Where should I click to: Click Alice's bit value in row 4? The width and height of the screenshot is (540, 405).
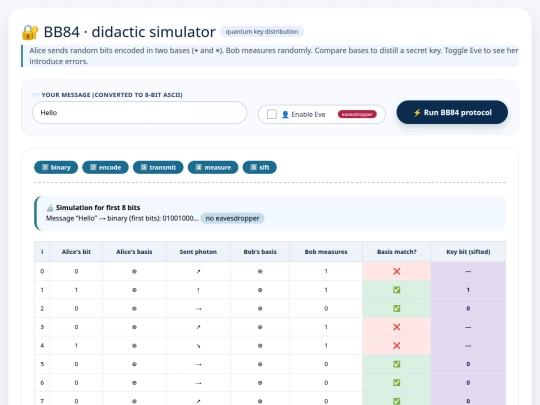click(76, 346)
